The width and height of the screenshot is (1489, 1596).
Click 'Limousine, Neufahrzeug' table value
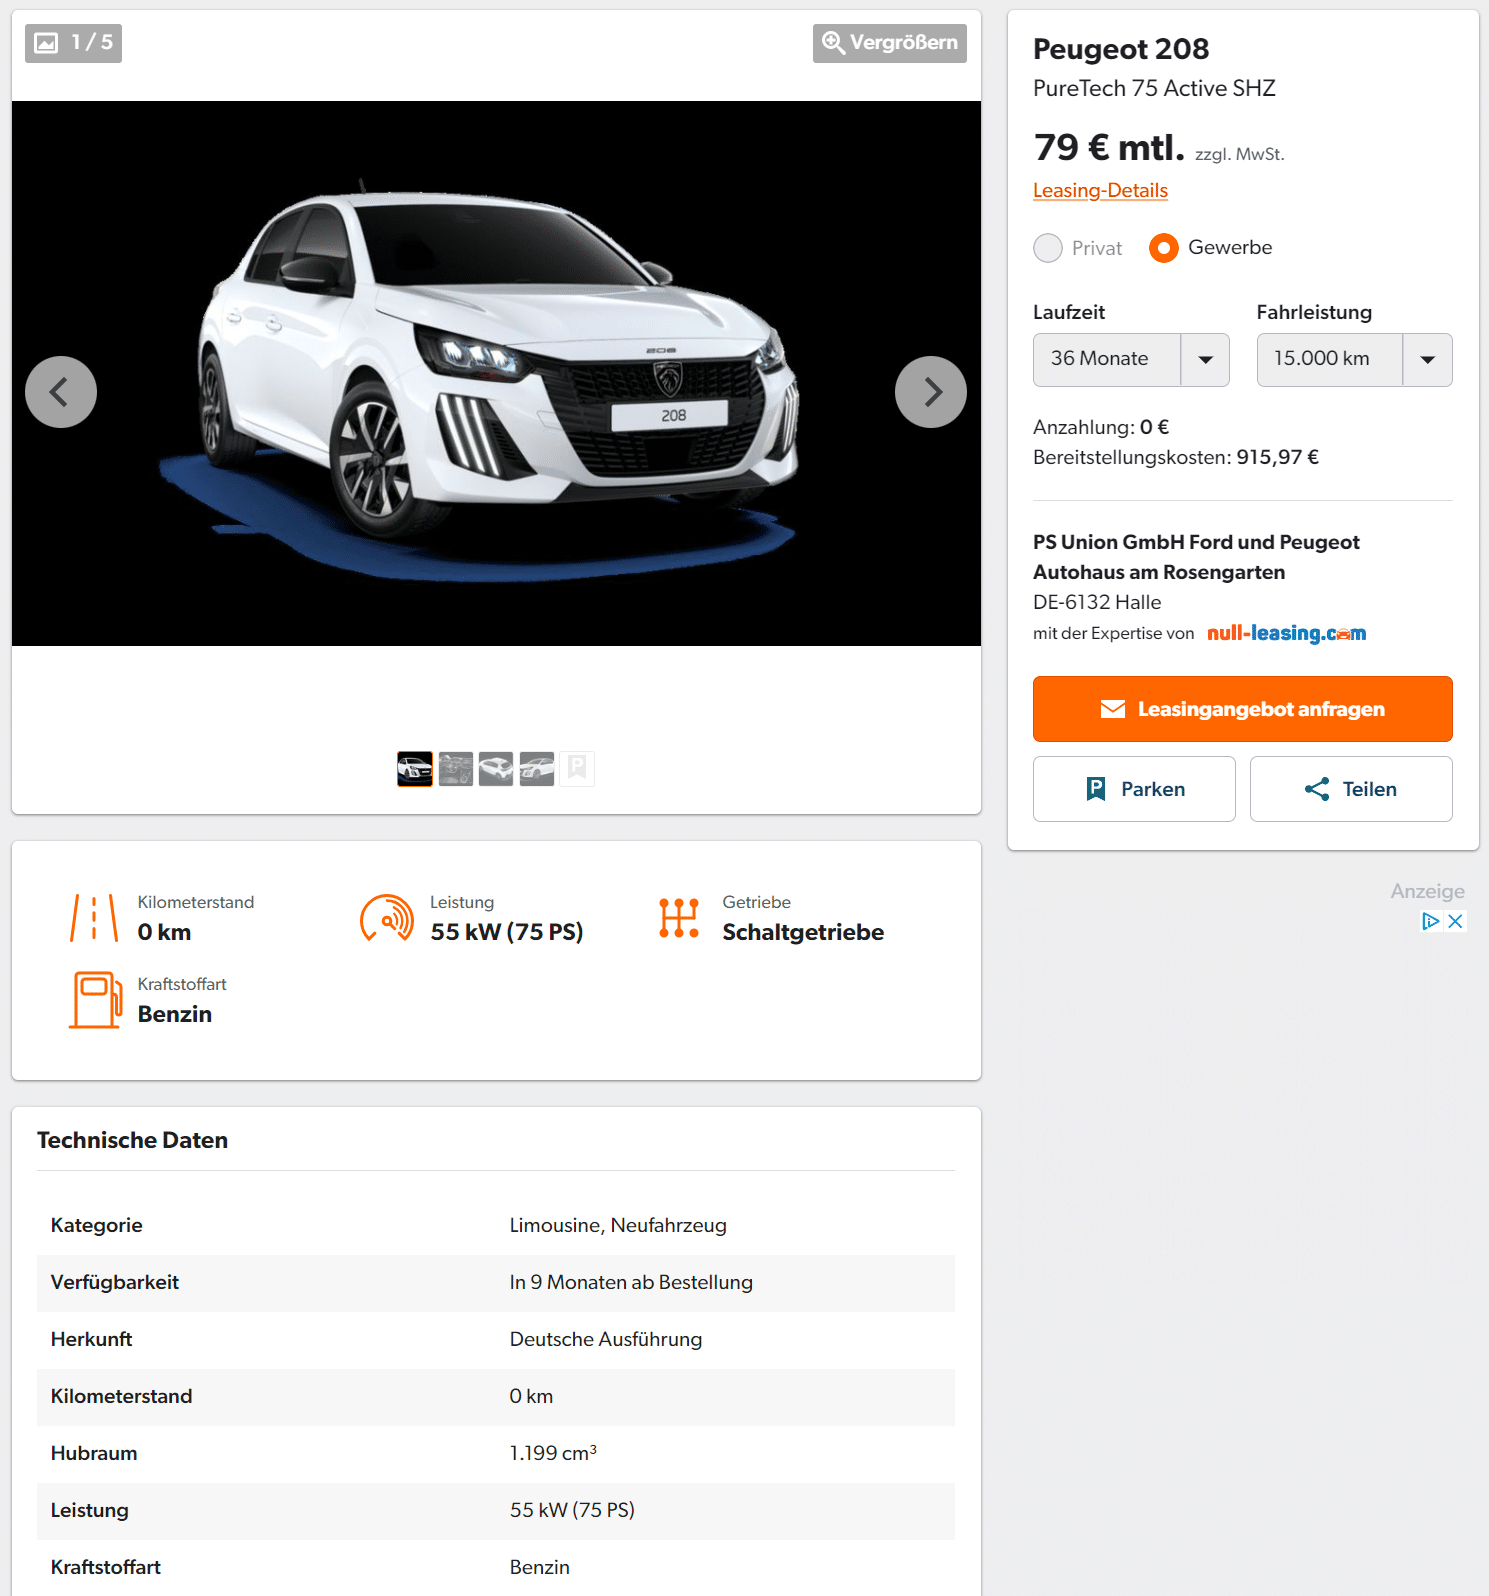click(x=618, y=1225)
